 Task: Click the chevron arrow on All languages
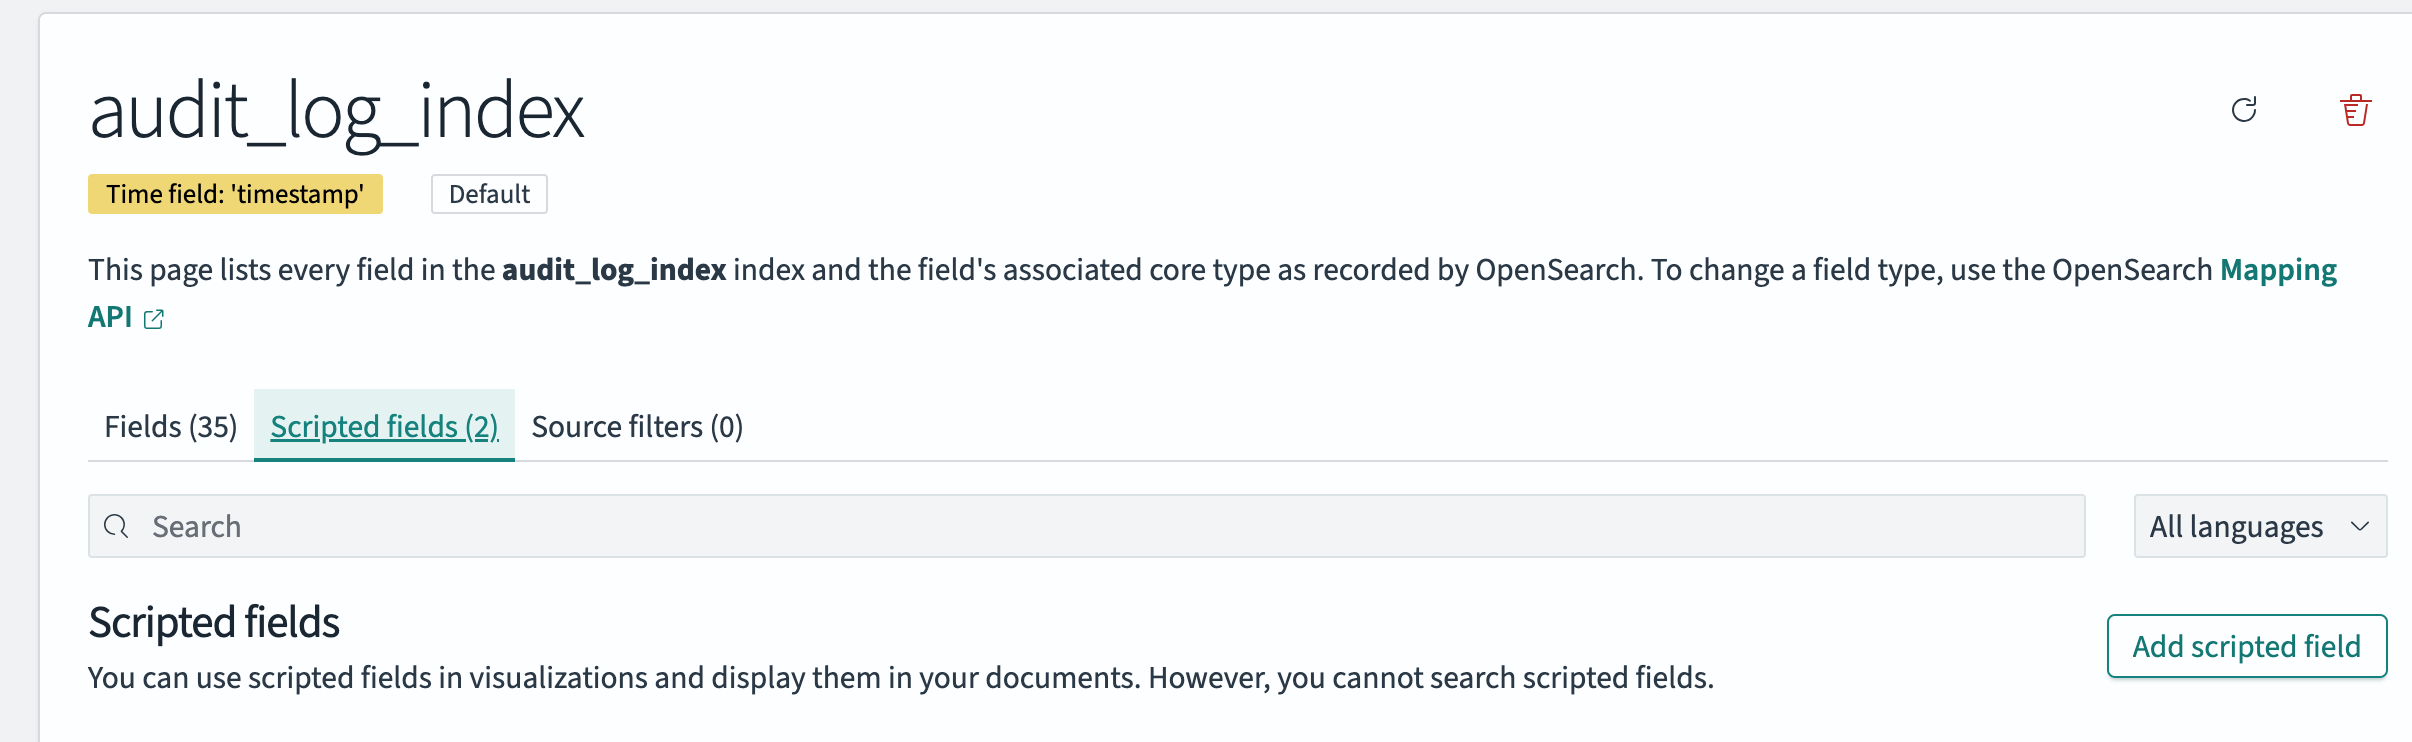click(x=2360, y=526)
